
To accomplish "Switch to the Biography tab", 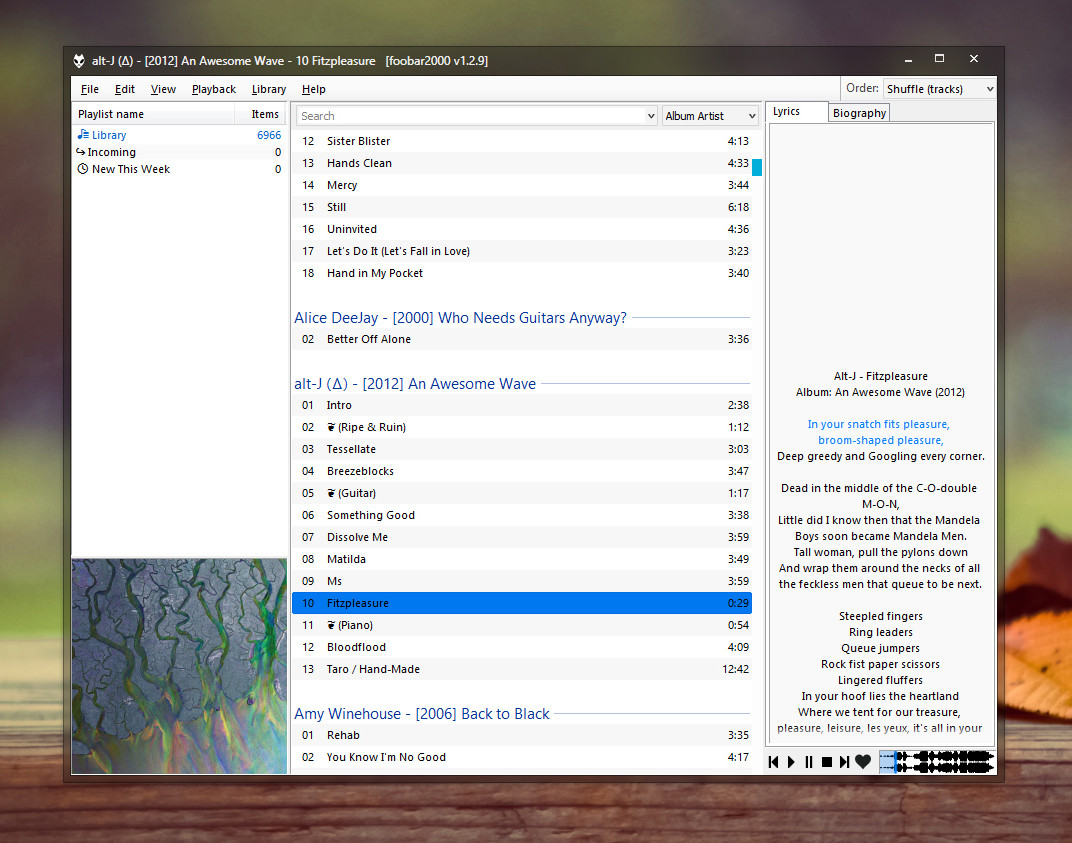I will [859, 113].
